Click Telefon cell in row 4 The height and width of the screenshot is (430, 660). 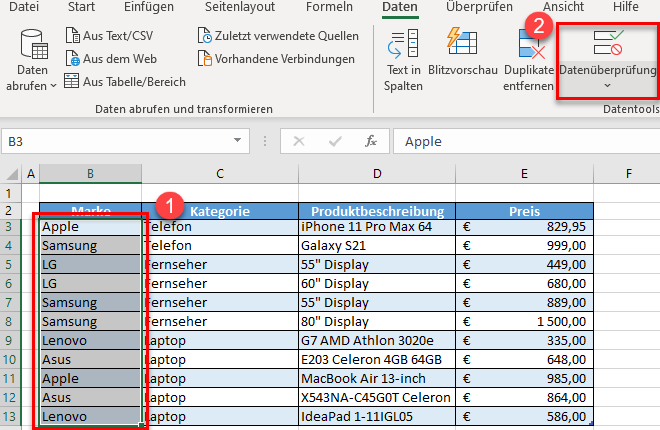220,246
